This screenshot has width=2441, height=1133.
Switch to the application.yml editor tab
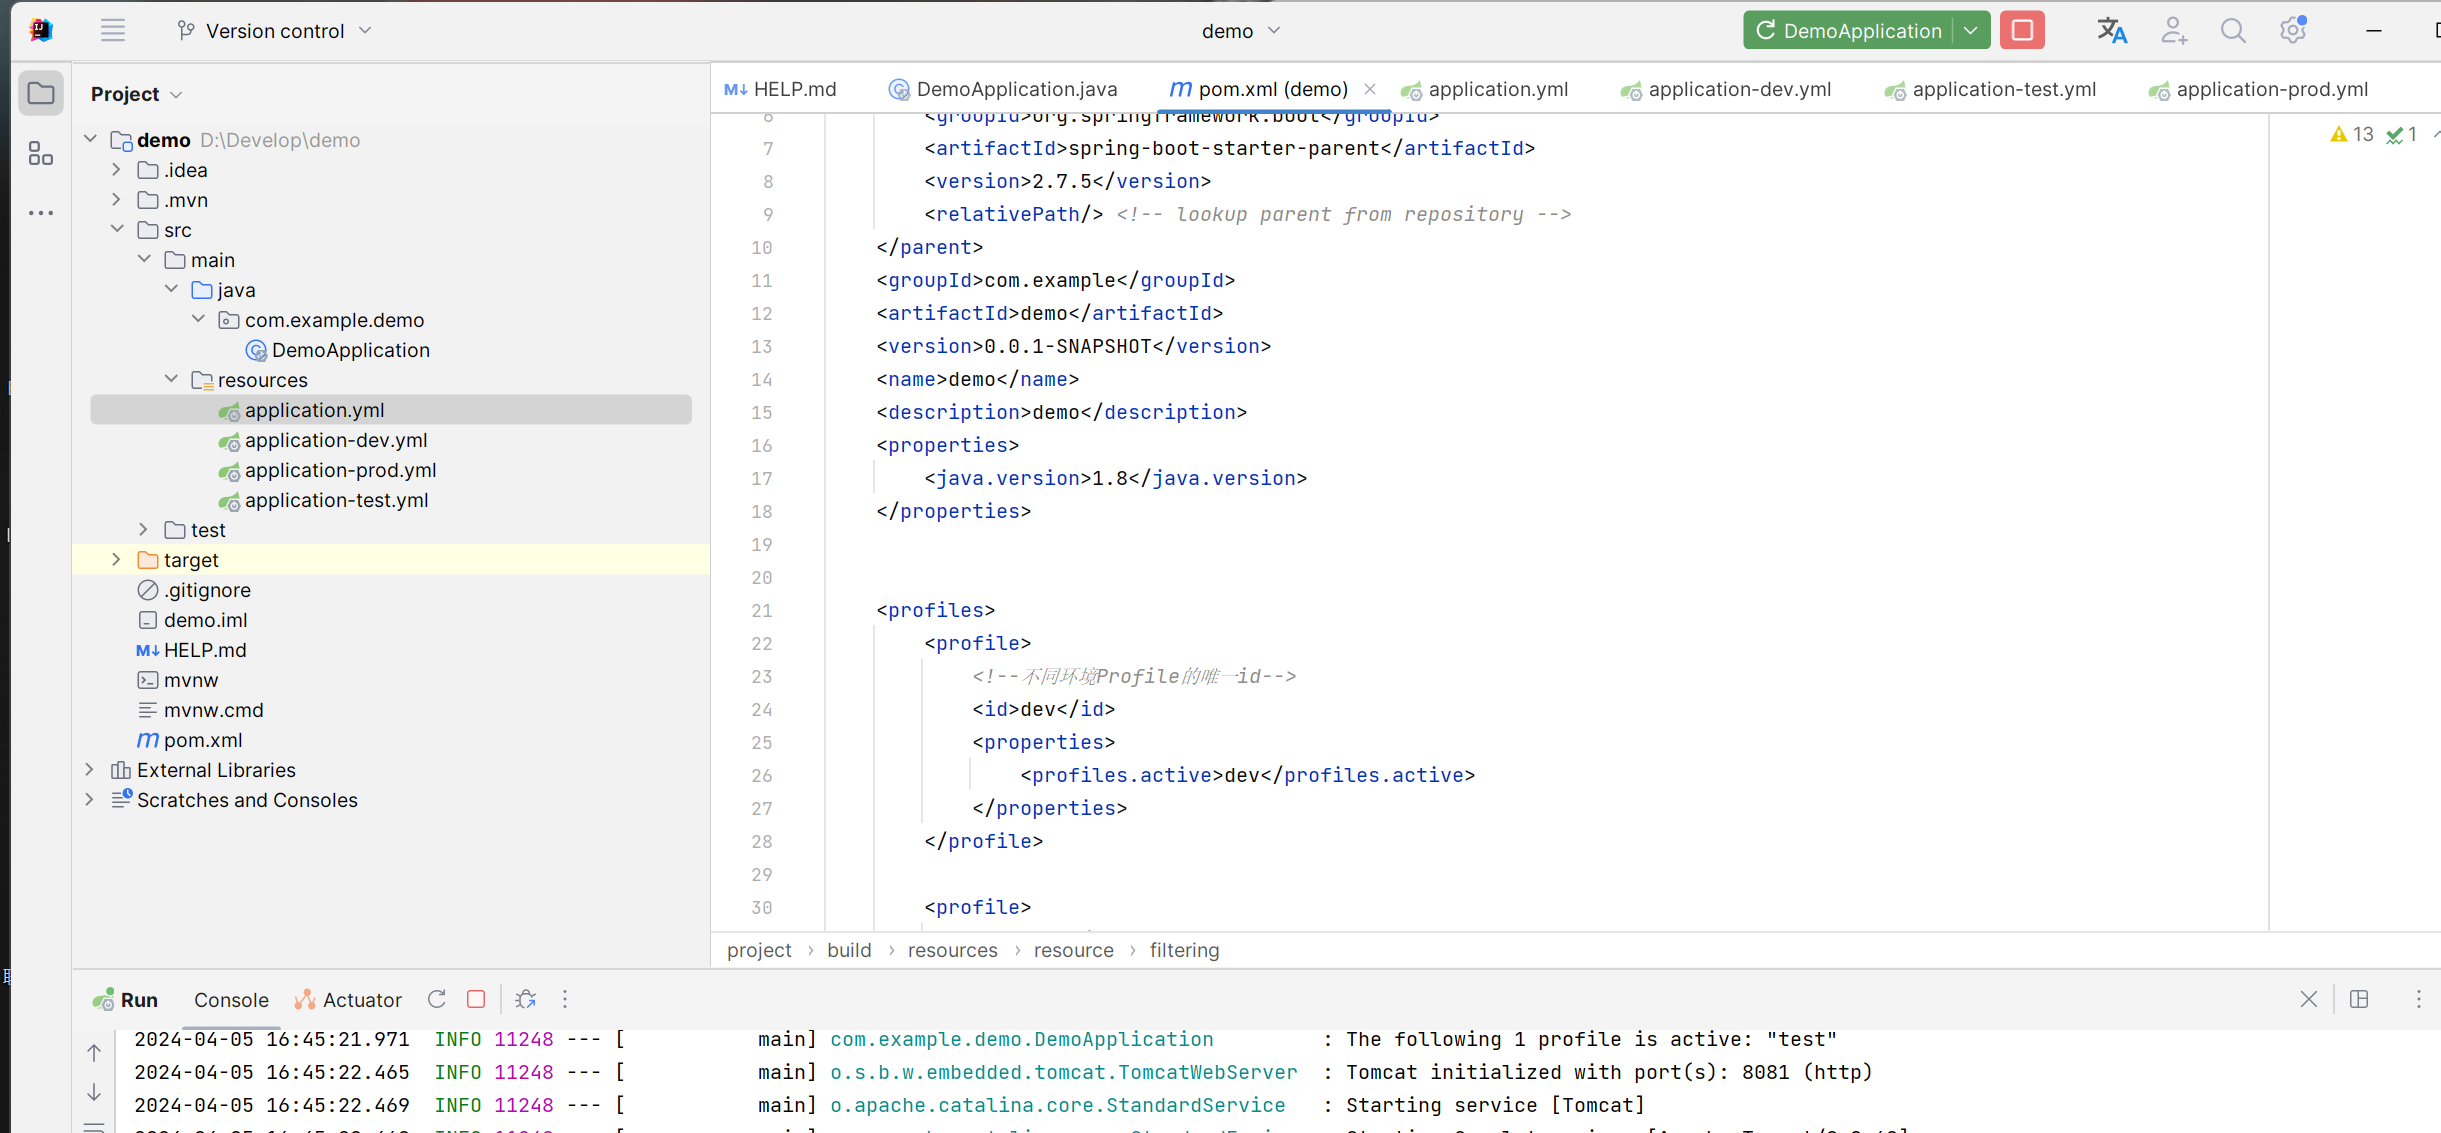1485,89
